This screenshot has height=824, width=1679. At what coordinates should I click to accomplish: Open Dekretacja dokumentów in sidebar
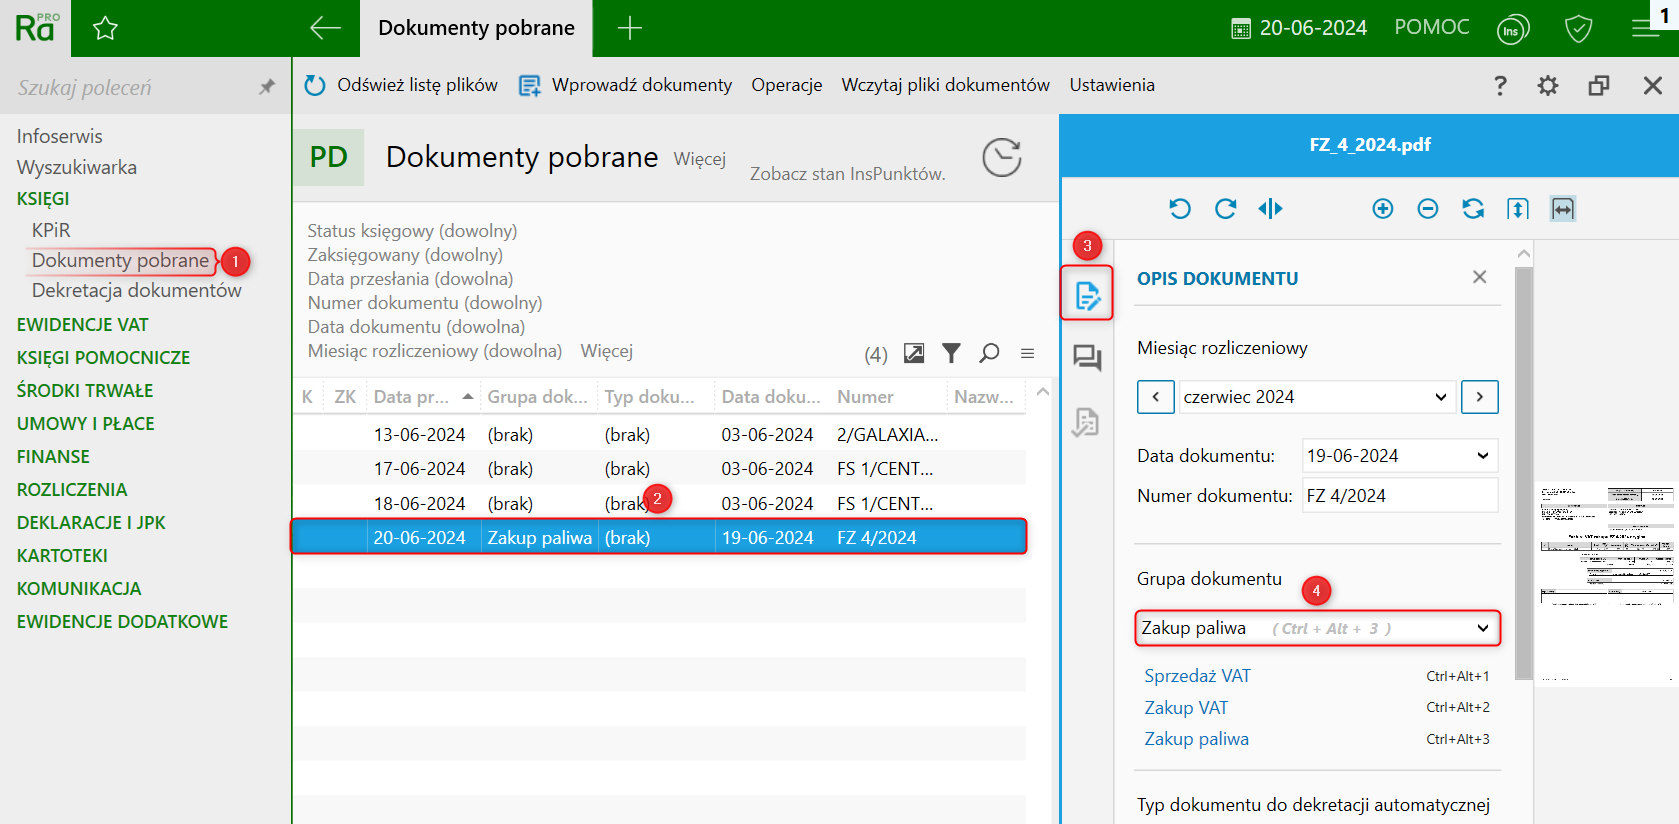coord(136,291)
